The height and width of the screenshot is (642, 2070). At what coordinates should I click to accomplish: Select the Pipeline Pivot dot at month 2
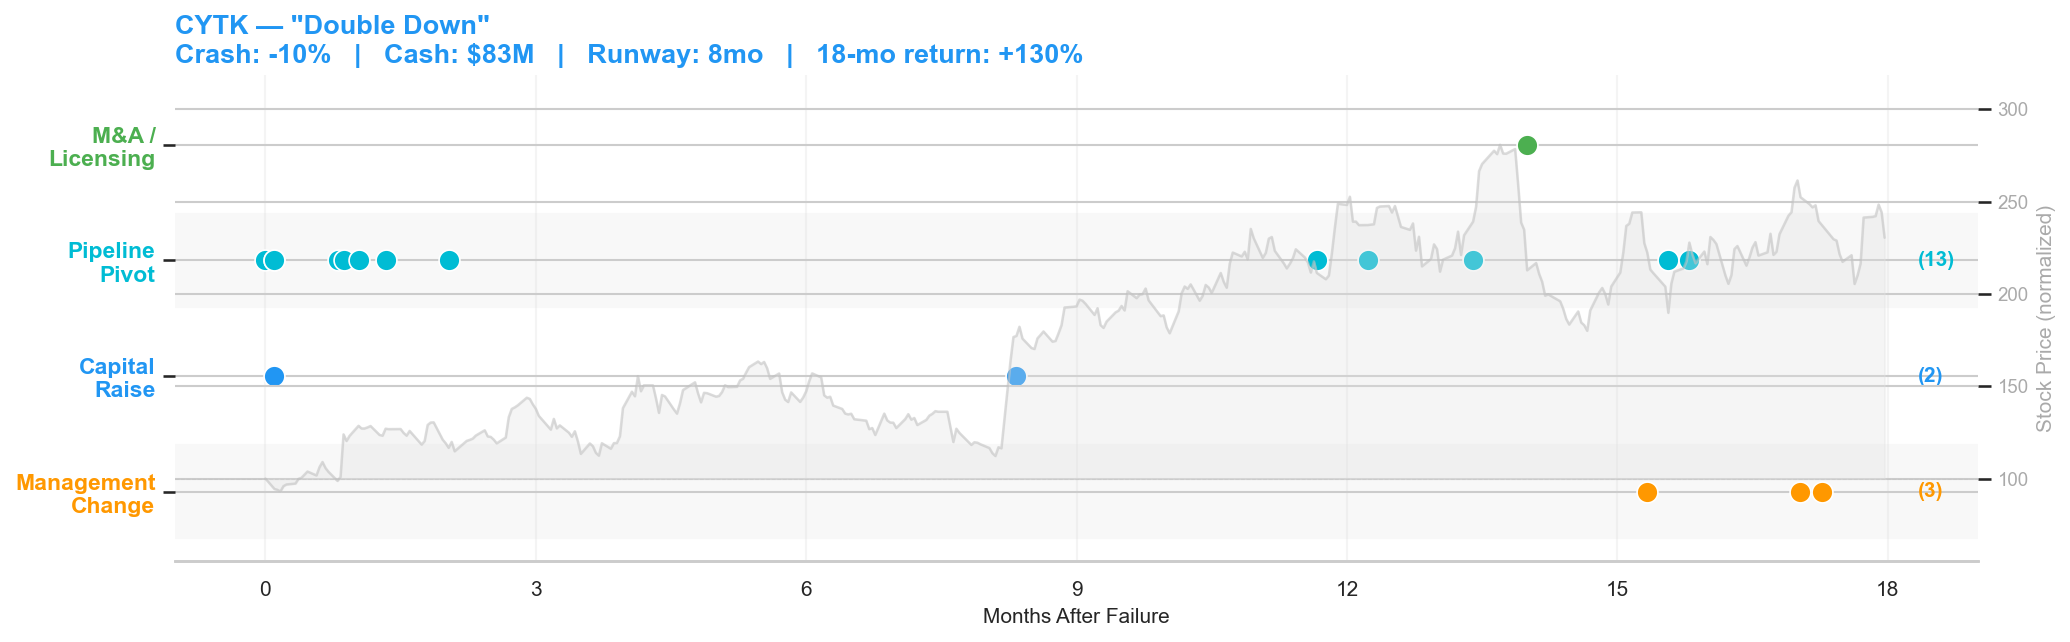(449, 261)
